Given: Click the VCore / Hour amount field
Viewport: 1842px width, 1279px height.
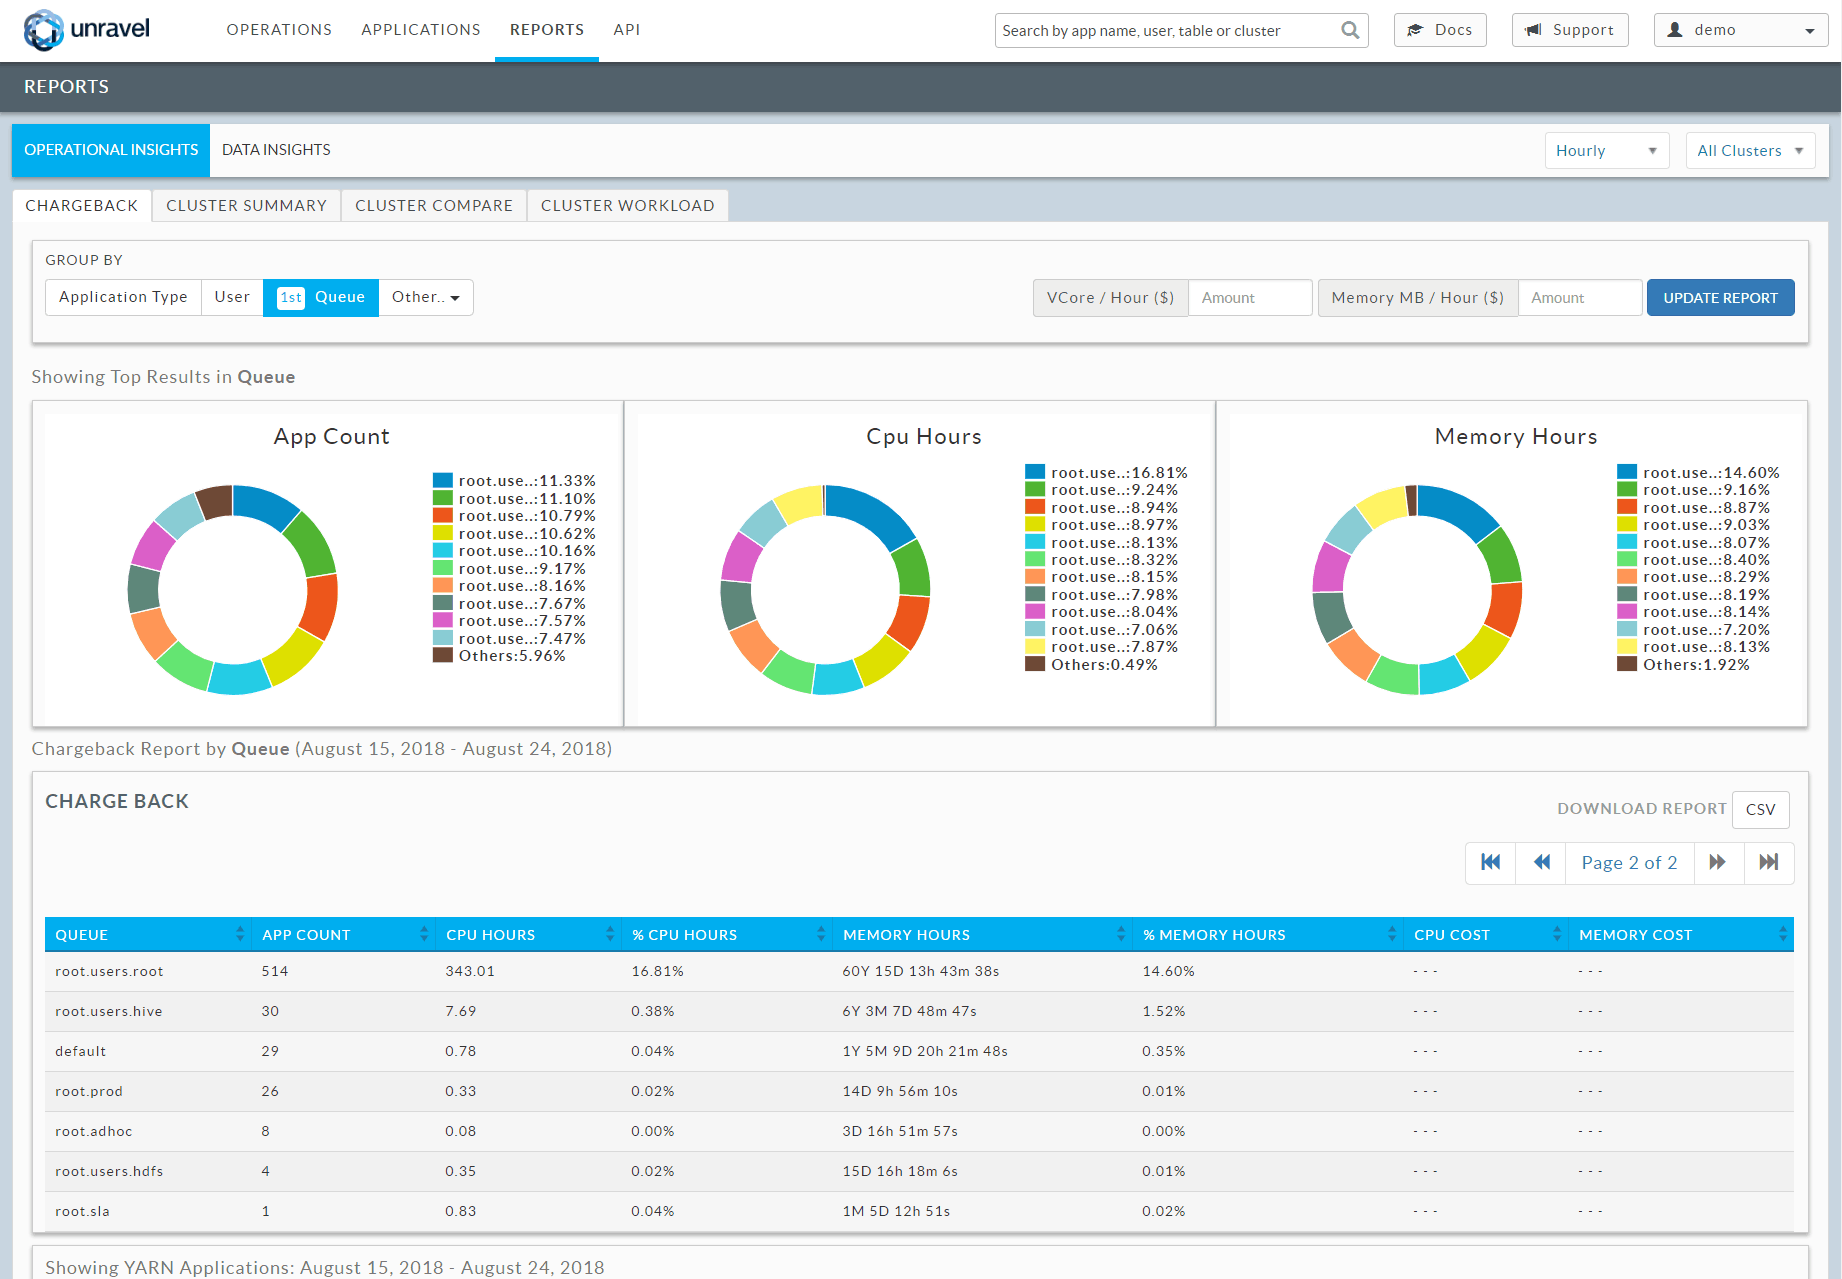Looking at the screenshot, I should [1249, 298].
